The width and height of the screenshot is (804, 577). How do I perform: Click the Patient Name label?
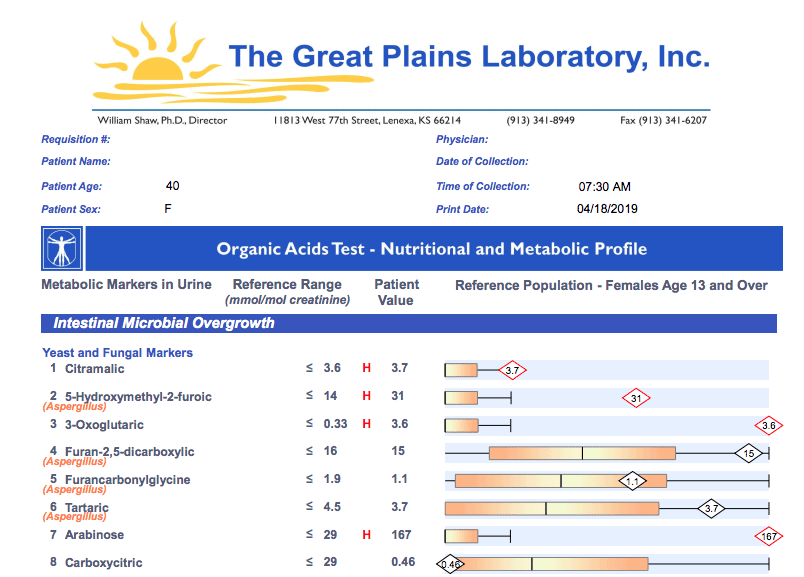(x=75, y=162)
